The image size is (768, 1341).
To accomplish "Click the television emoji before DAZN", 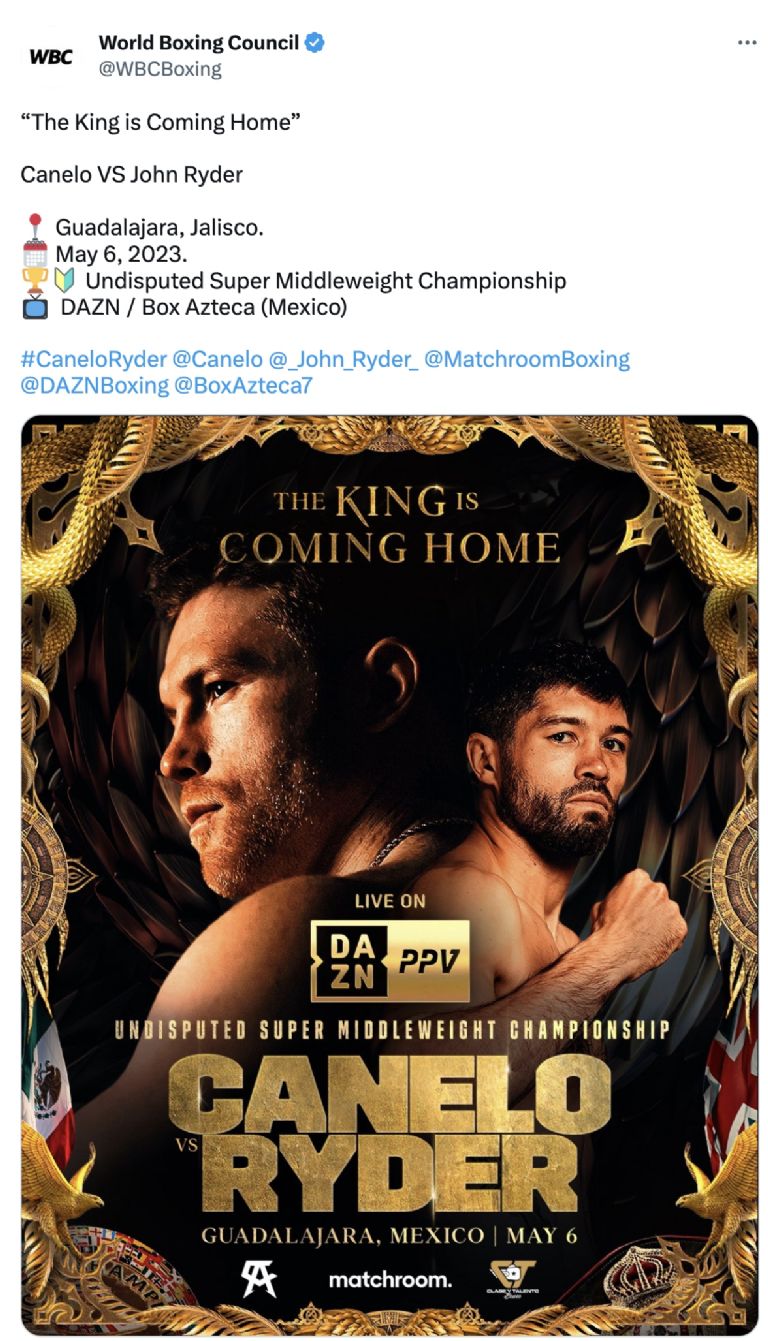I will (x=35, y=307).
